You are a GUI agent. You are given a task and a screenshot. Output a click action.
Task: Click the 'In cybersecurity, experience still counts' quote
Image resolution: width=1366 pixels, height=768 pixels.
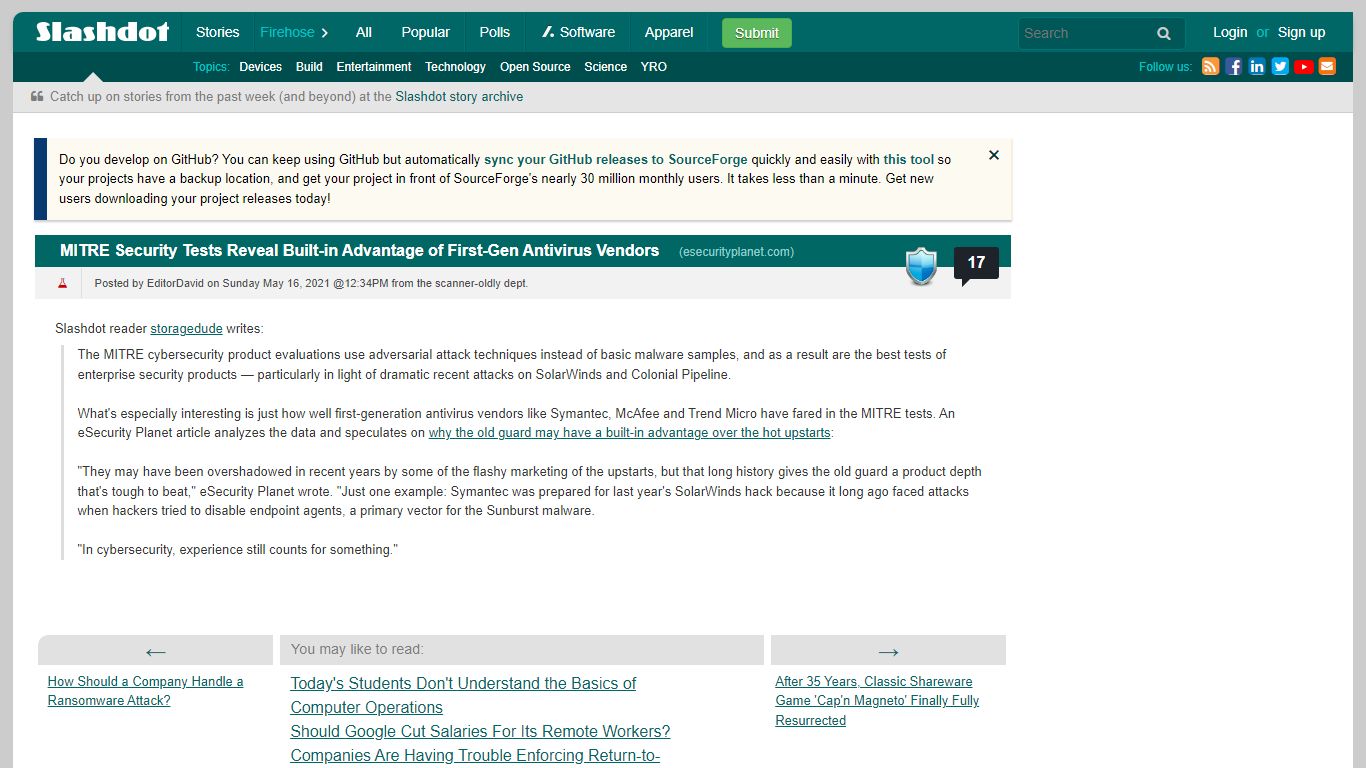coord(238,550)
